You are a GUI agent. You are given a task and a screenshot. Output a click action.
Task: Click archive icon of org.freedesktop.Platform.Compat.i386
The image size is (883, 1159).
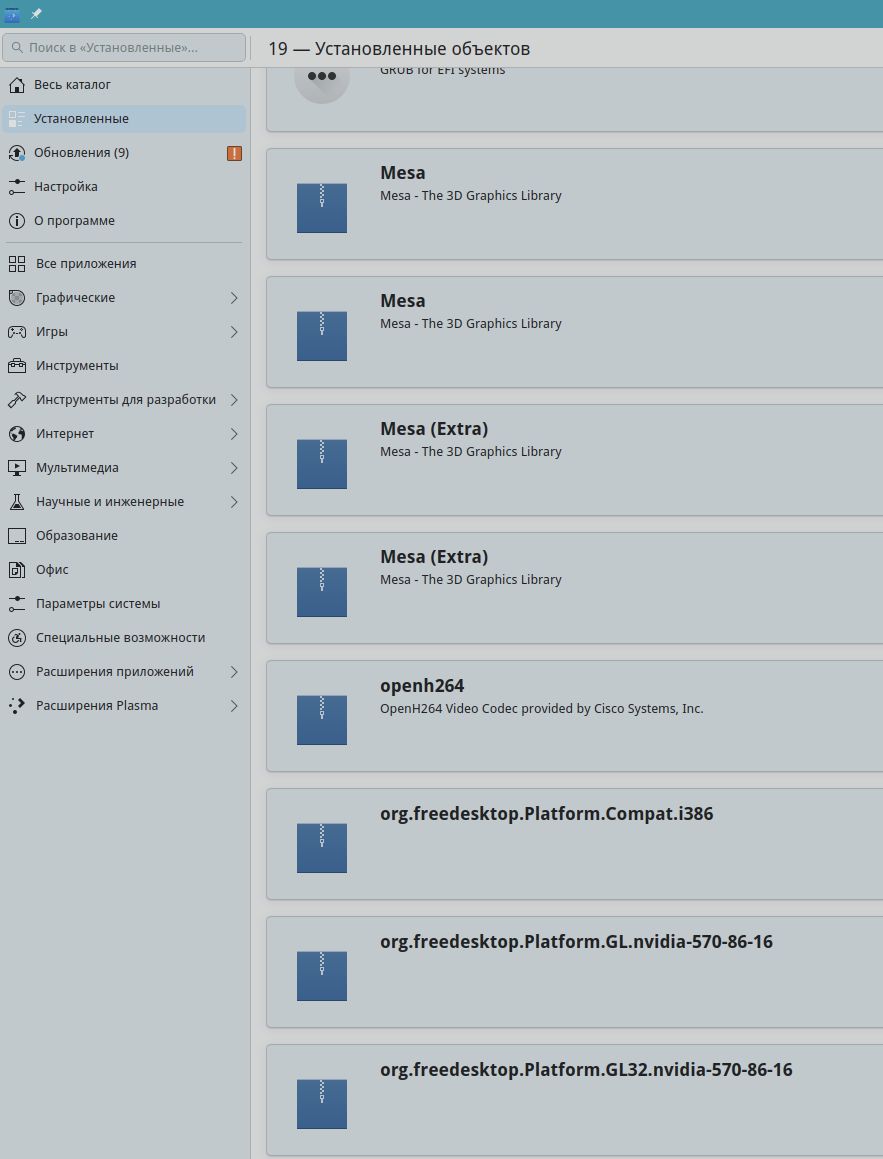pyautogui.click(x=321, y=848)
